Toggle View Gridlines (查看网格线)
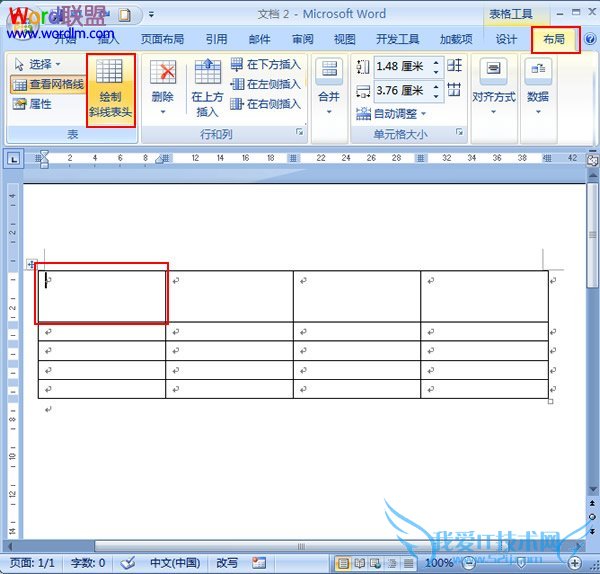Screen dimensions: 600x574 pyautogui.click(x=48, y=85)
